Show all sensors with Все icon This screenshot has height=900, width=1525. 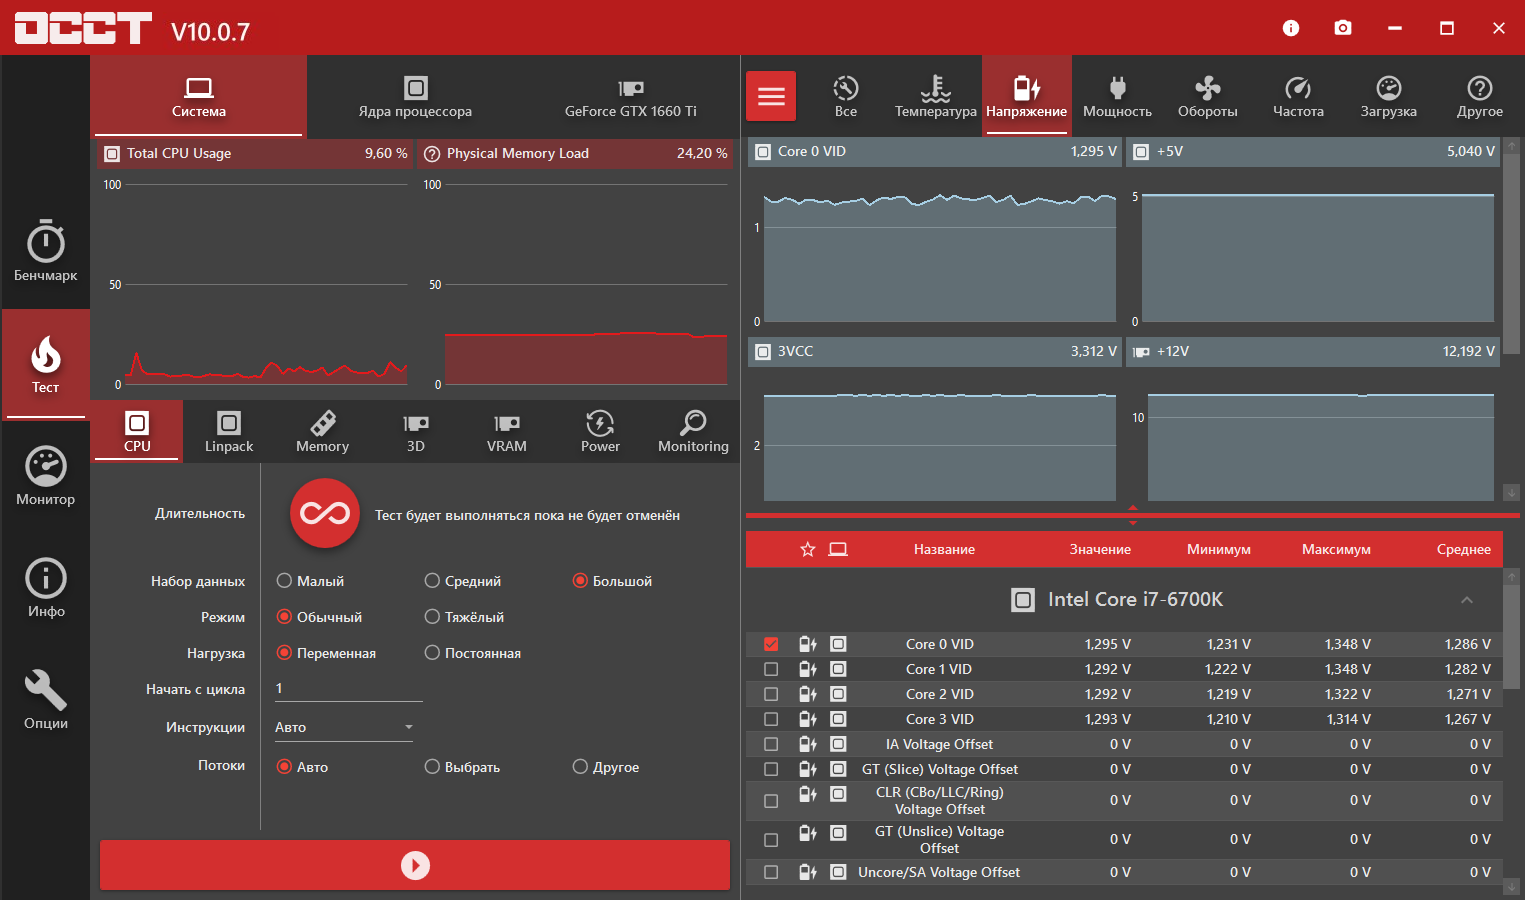846,96
